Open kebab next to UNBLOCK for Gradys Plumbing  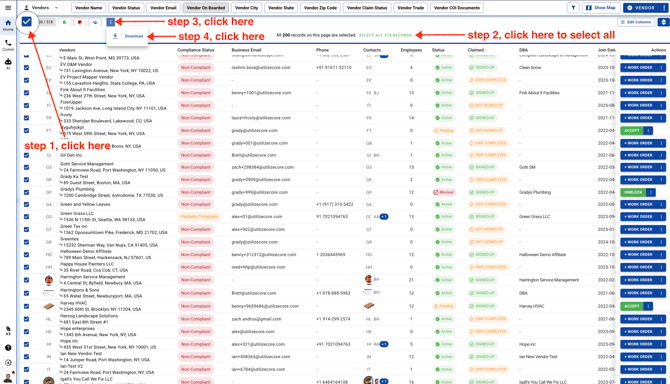pyautogui.click(x=650, y=192)
